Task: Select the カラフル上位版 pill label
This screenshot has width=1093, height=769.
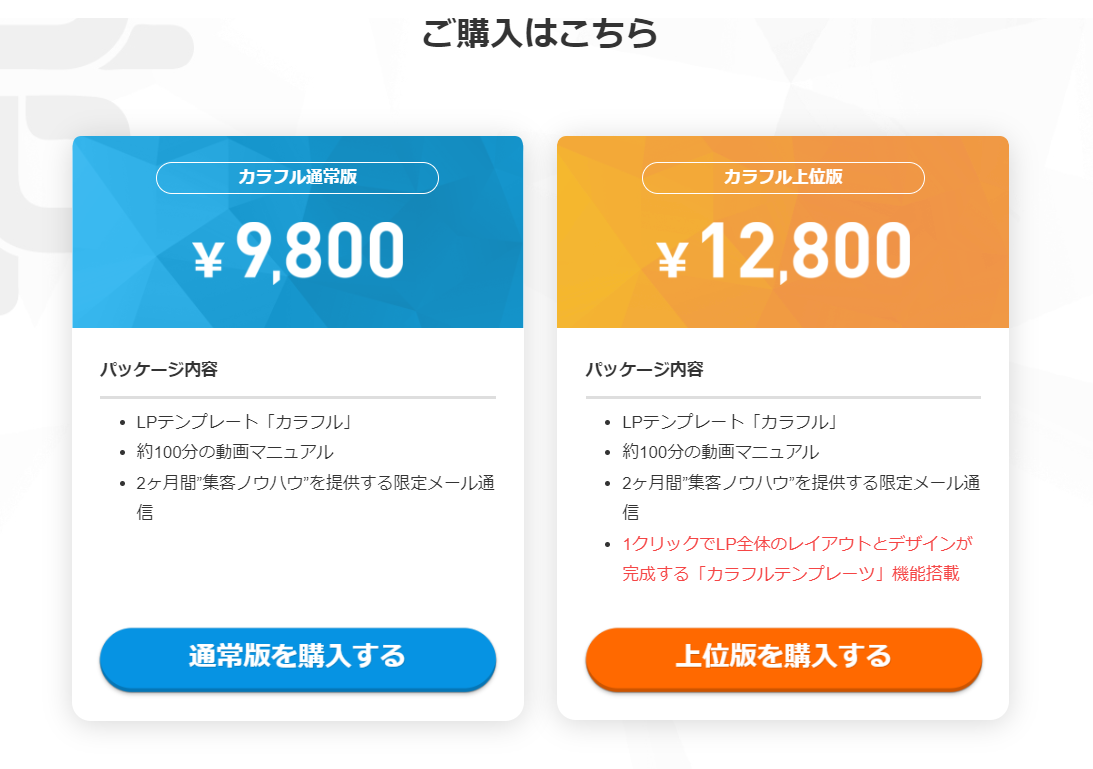Action: coord(784,177)
